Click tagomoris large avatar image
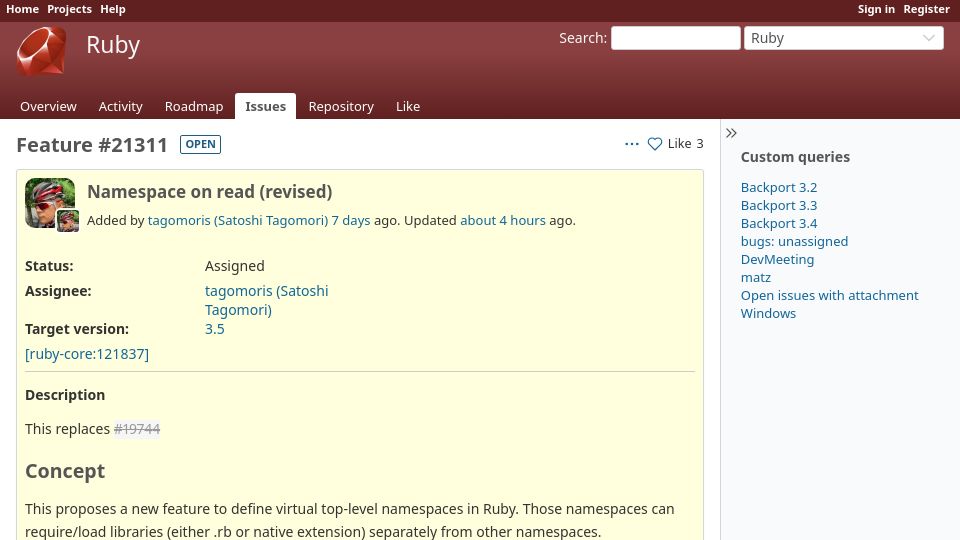 point(50,203)
